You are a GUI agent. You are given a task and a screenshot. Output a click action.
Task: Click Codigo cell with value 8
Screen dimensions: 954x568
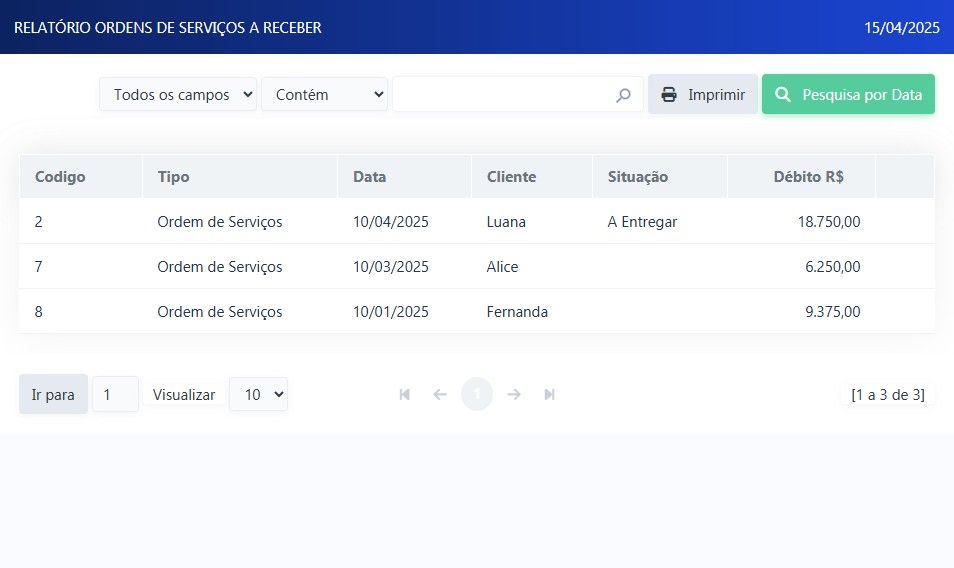pos(38,312)
